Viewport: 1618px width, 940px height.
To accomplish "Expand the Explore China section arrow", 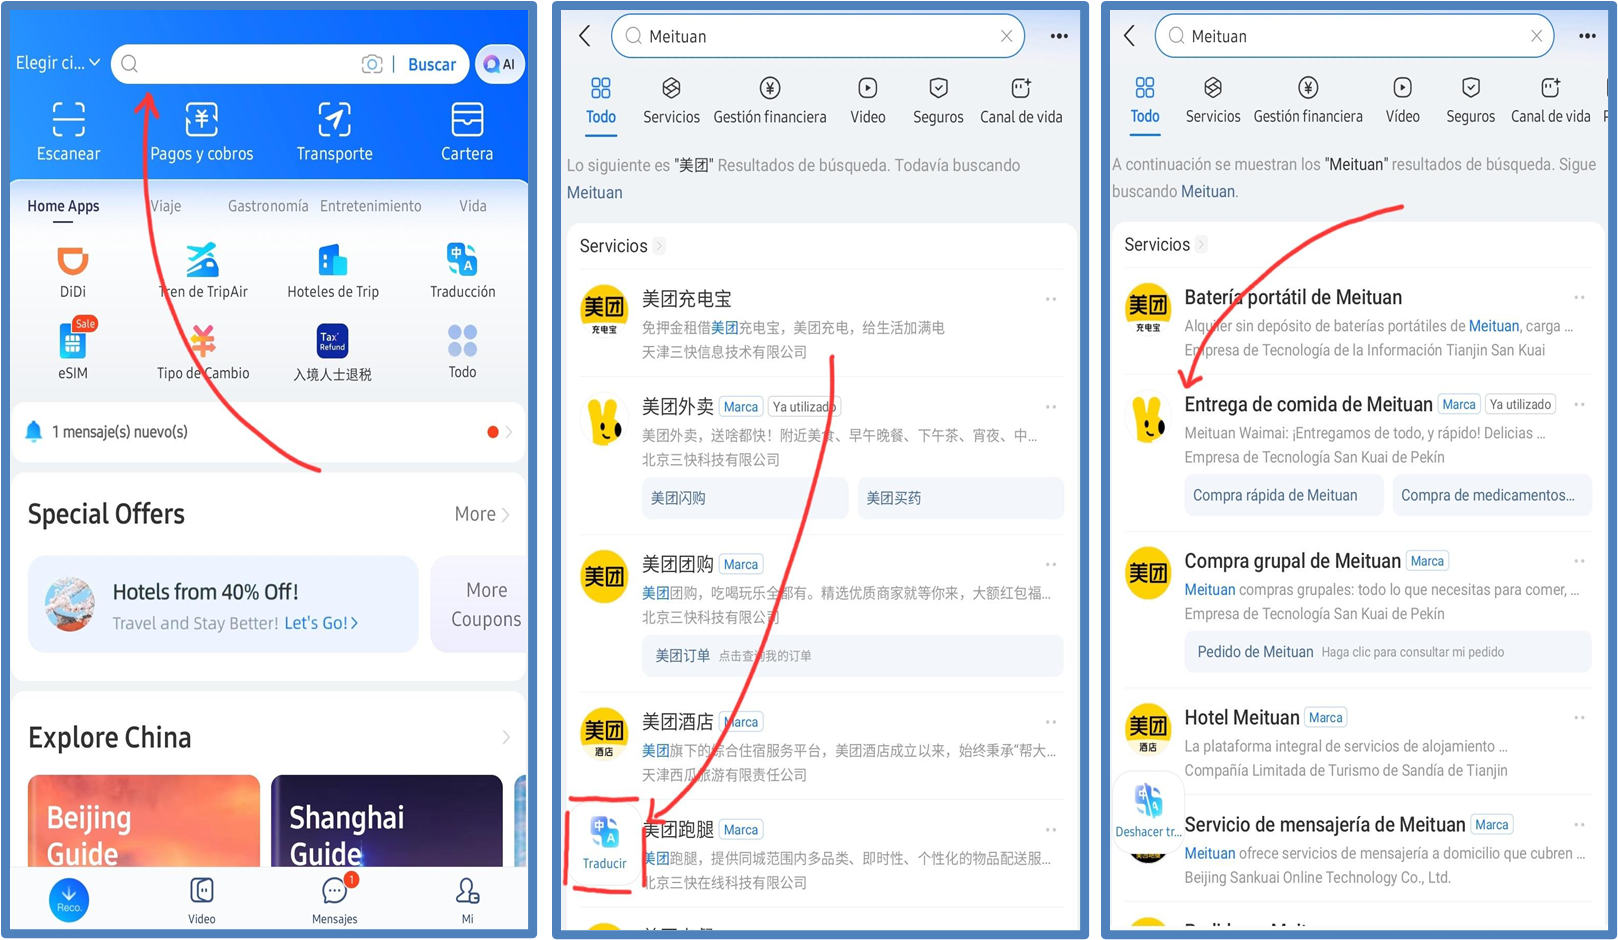I will (x=506, y=737).
